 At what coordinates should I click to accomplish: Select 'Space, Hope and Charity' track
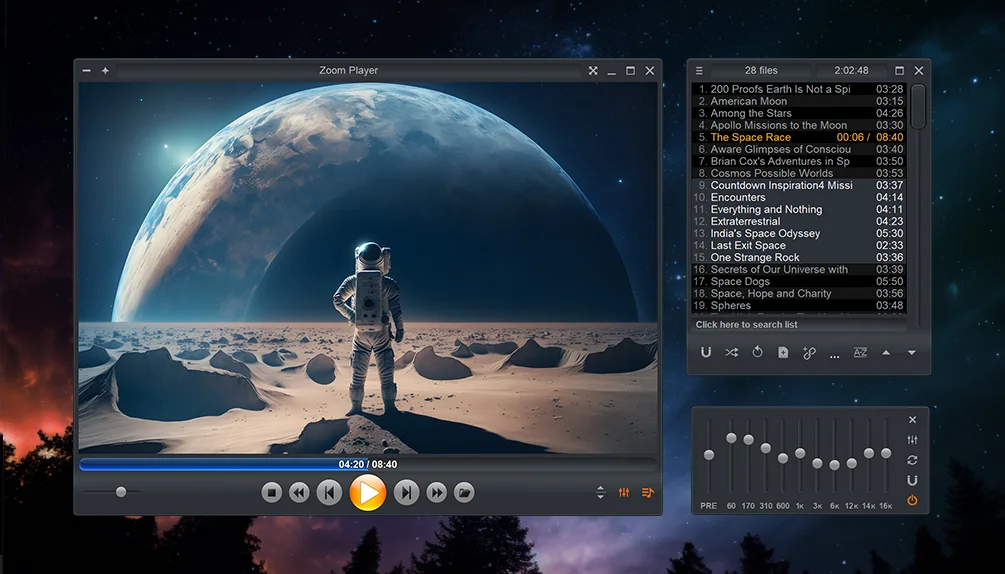pyautogui.click(x=799, y=293)
